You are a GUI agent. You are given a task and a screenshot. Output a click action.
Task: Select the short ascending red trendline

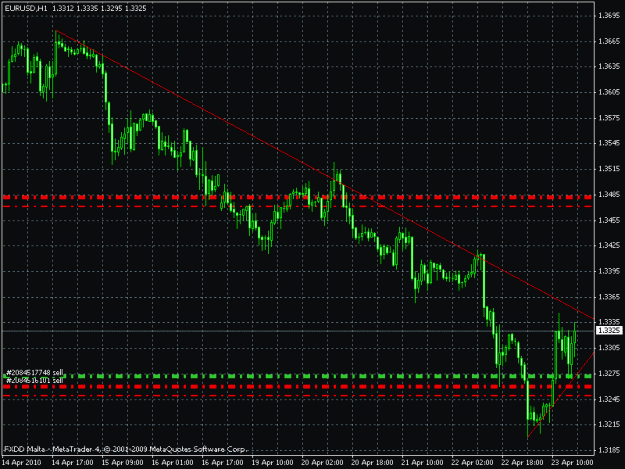tap(561, 394)
